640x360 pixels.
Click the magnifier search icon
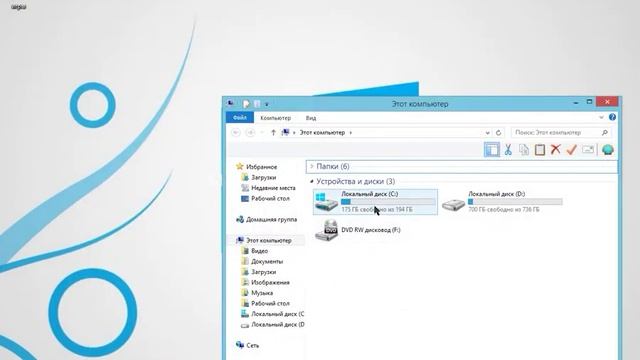tap(604, 133)
